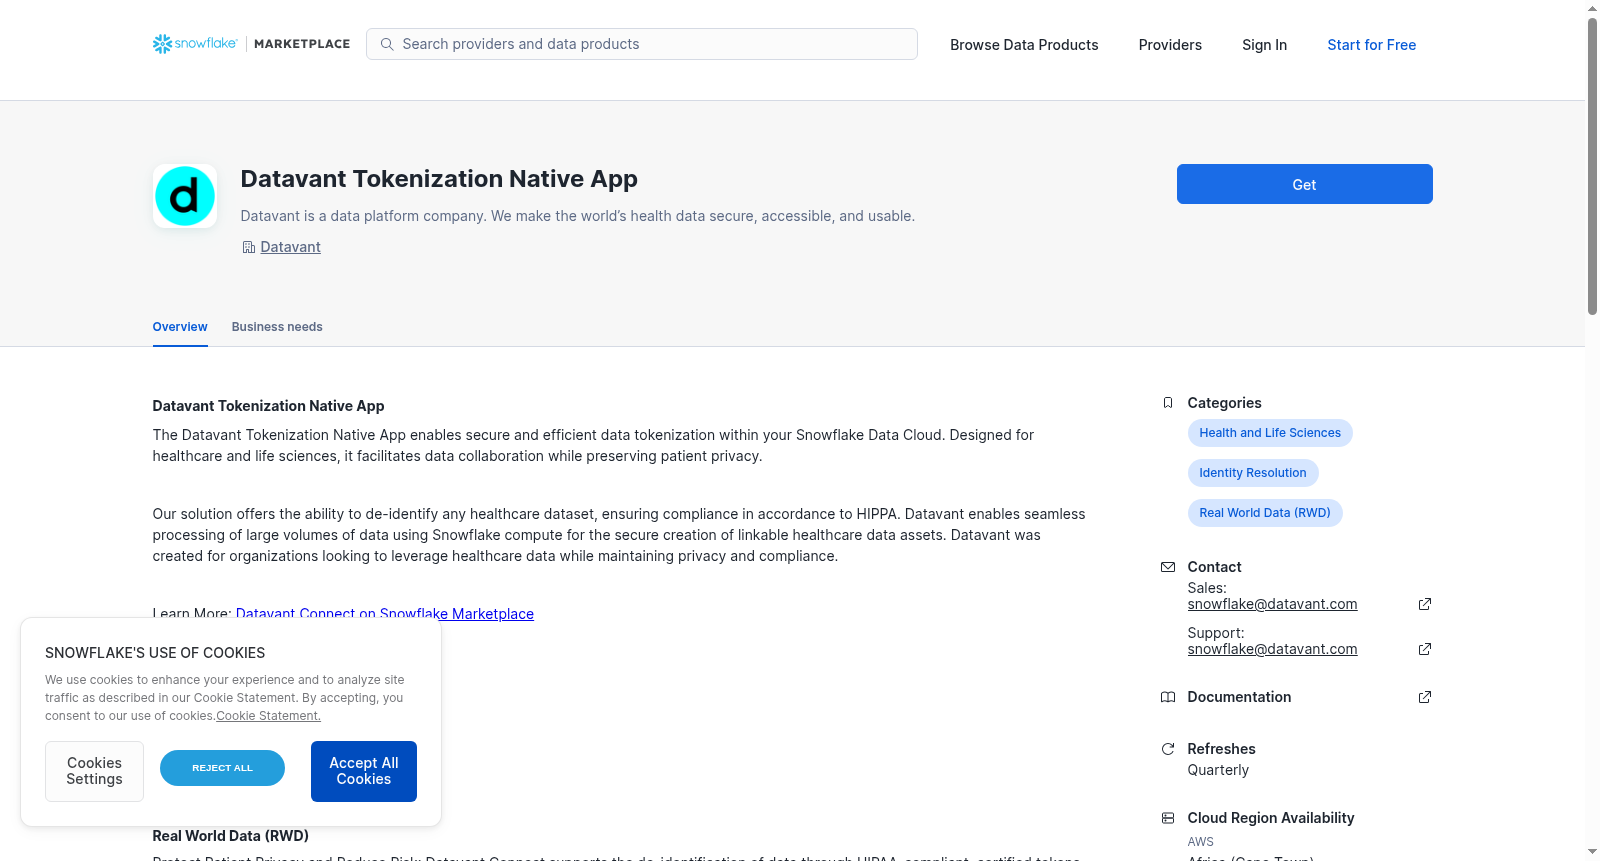Click the Contact heading

1214,567
